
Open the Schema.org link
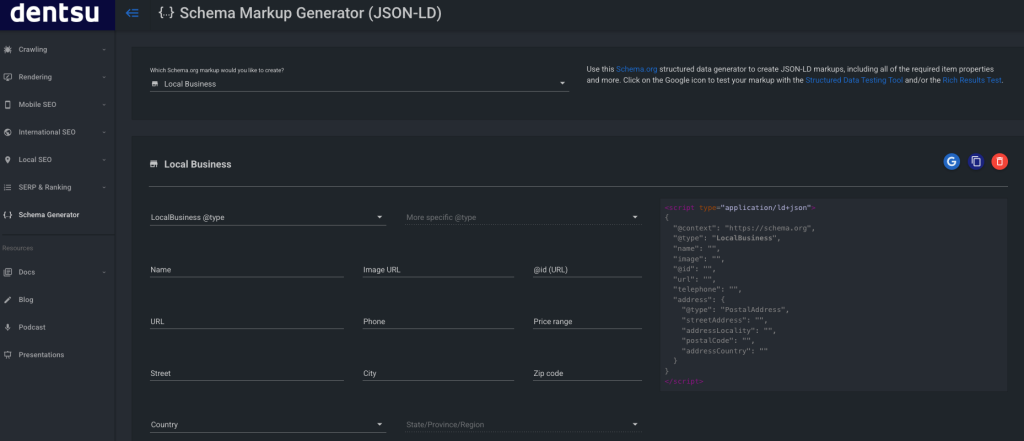[636, 69]
